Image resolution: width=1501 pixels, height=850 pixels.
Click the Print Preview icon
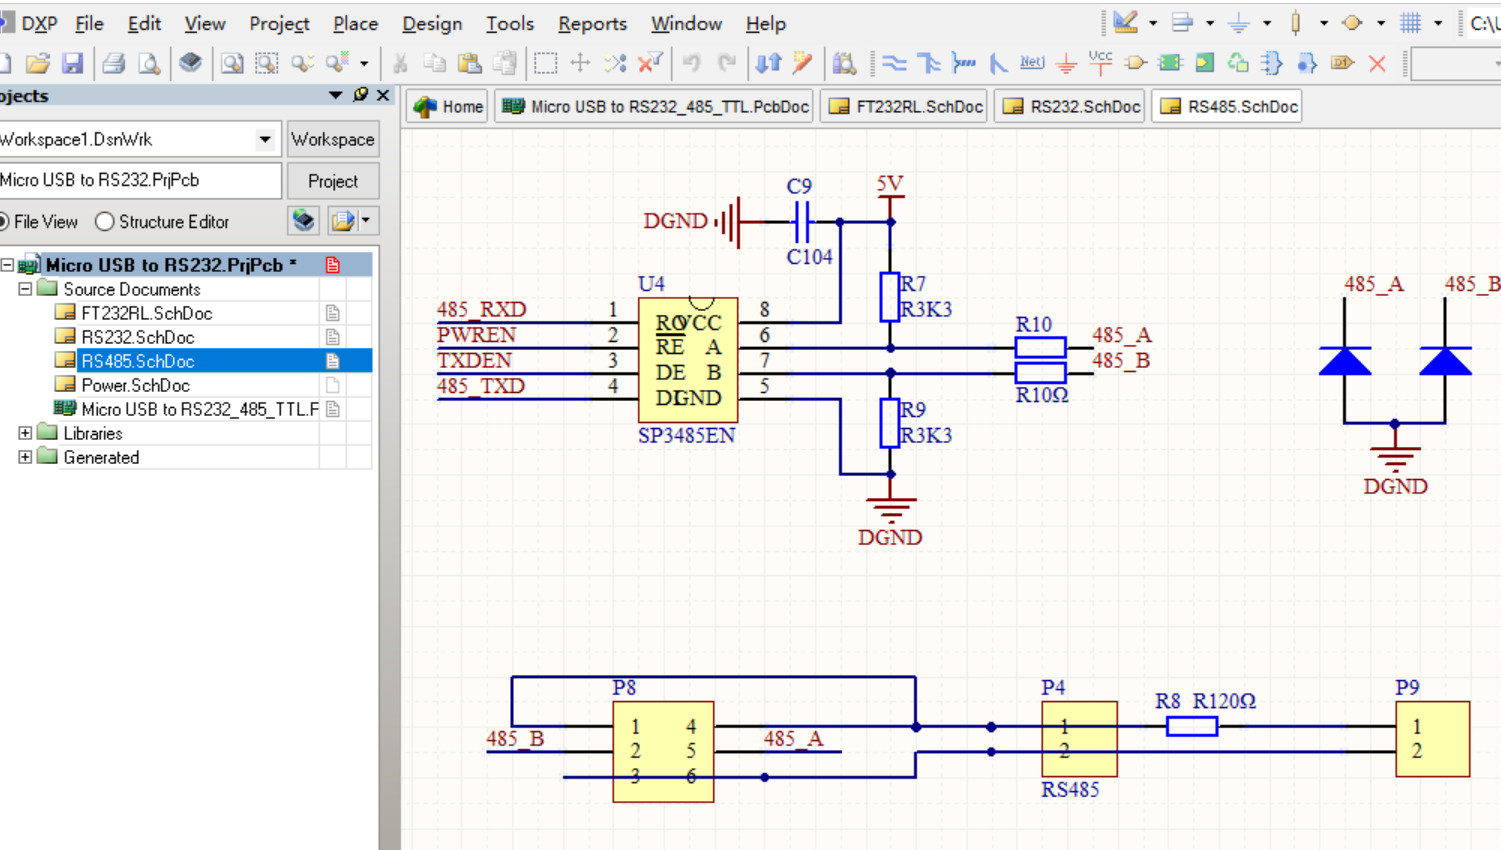pos(147,62)
